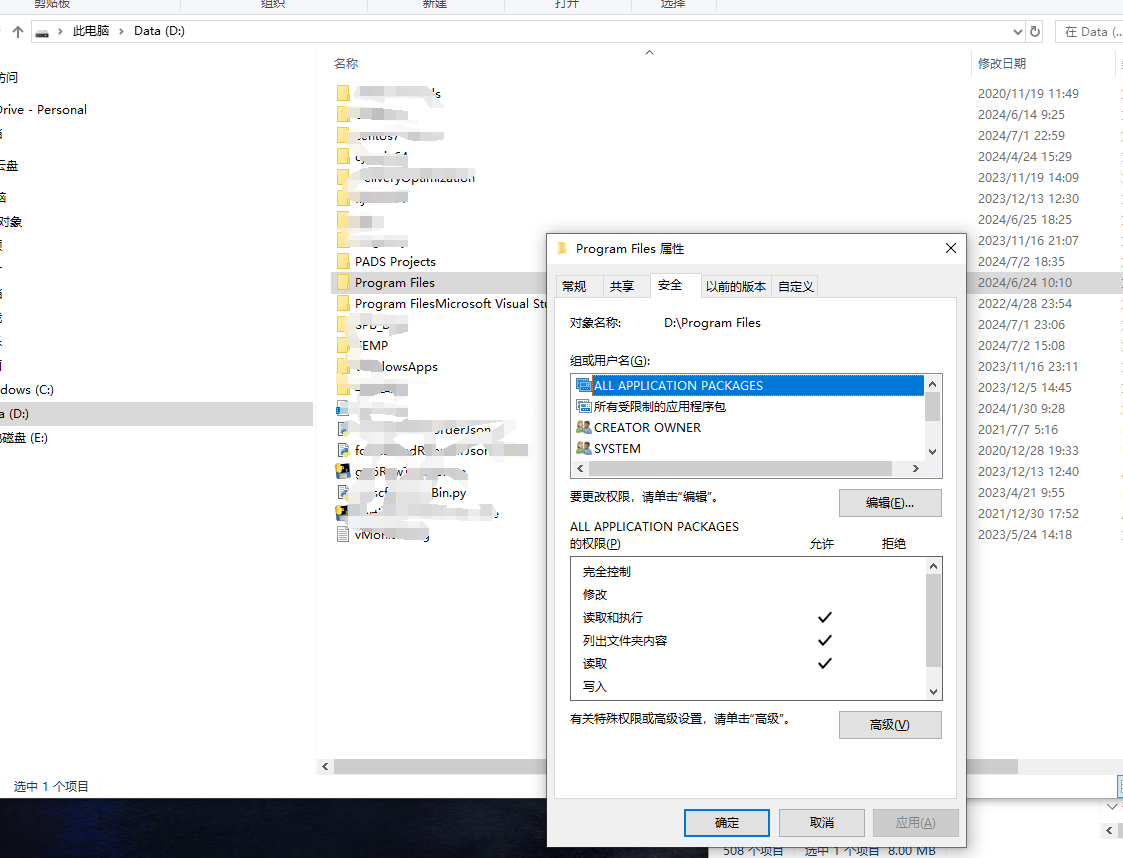Click the Up one level arrow icon
The image size is (1123, 858).
click(x=18, y=32)
